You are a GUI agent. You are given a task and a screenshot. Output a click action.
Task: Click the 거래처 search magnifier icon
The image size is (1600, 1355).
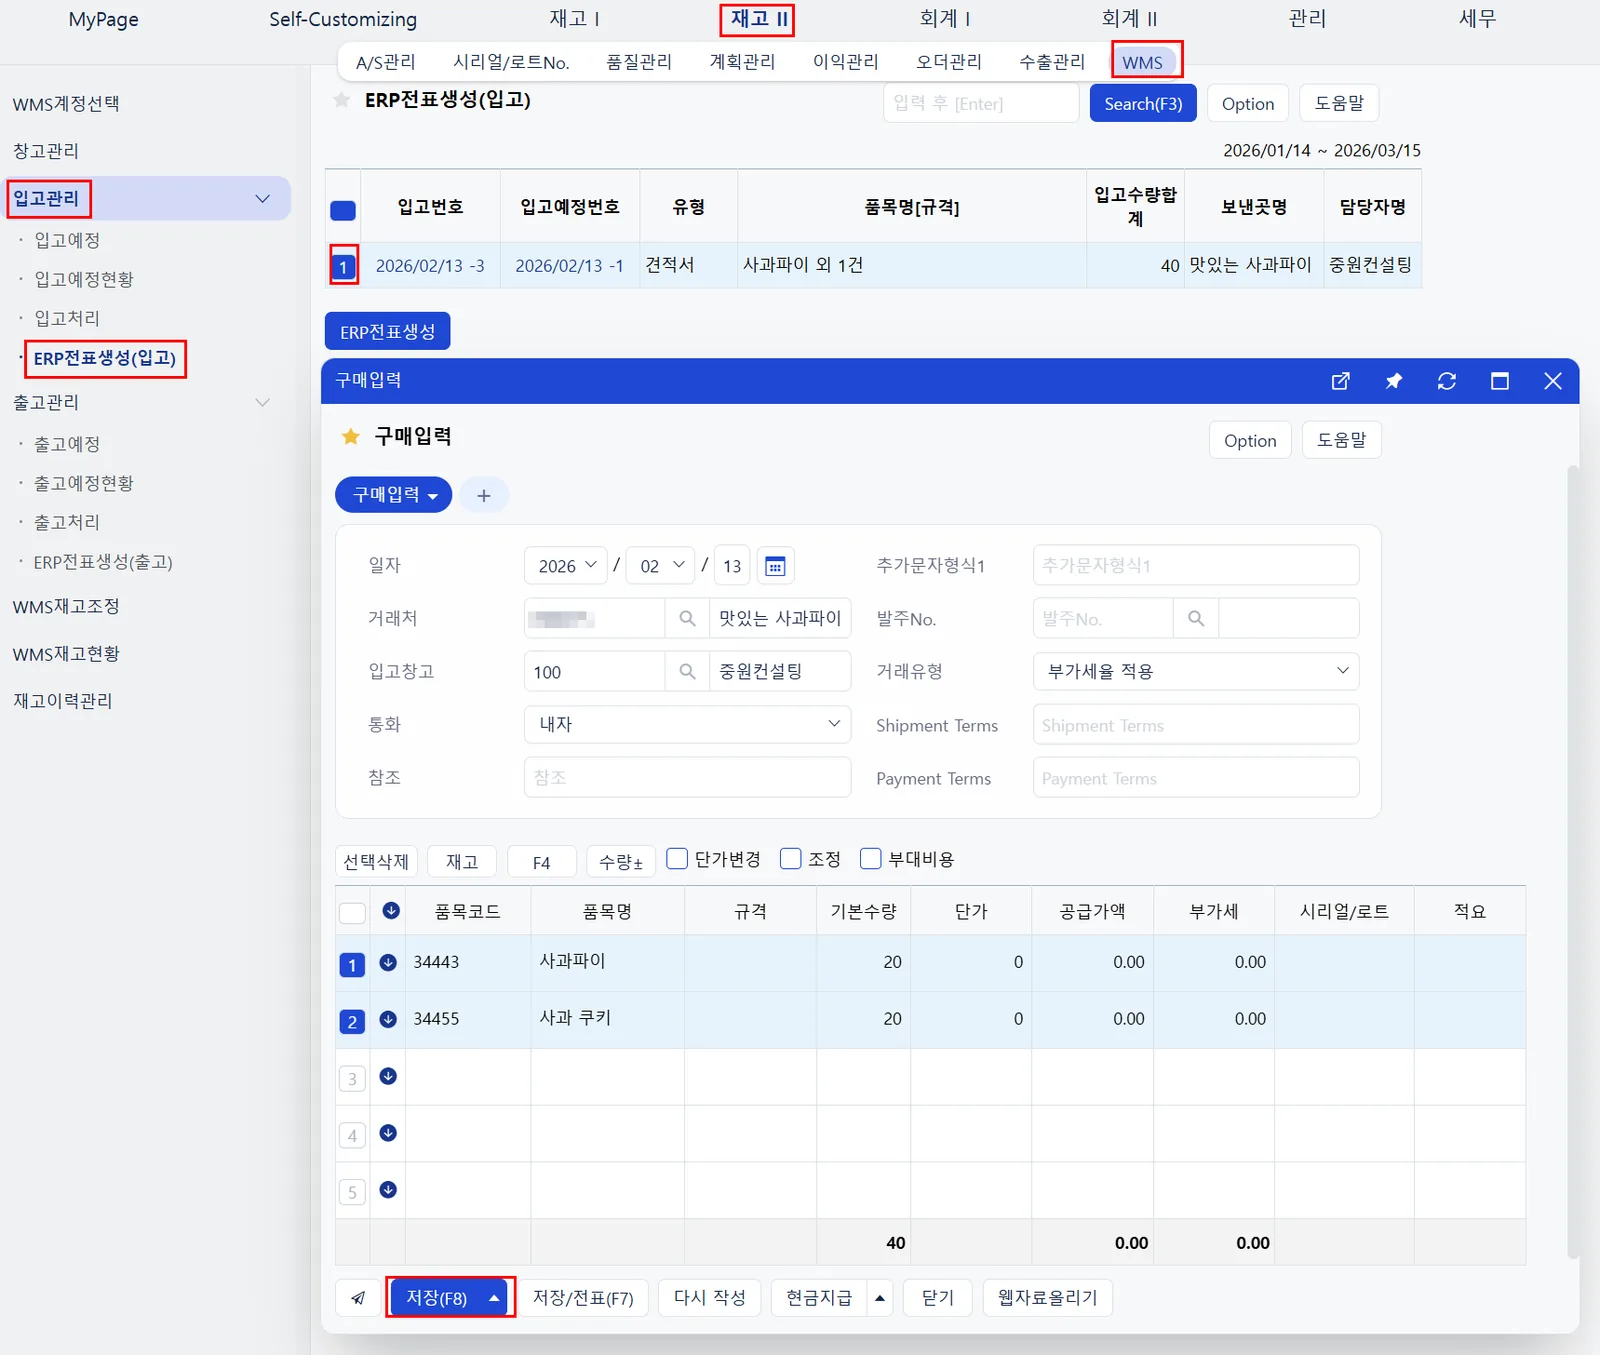[687, 619]
